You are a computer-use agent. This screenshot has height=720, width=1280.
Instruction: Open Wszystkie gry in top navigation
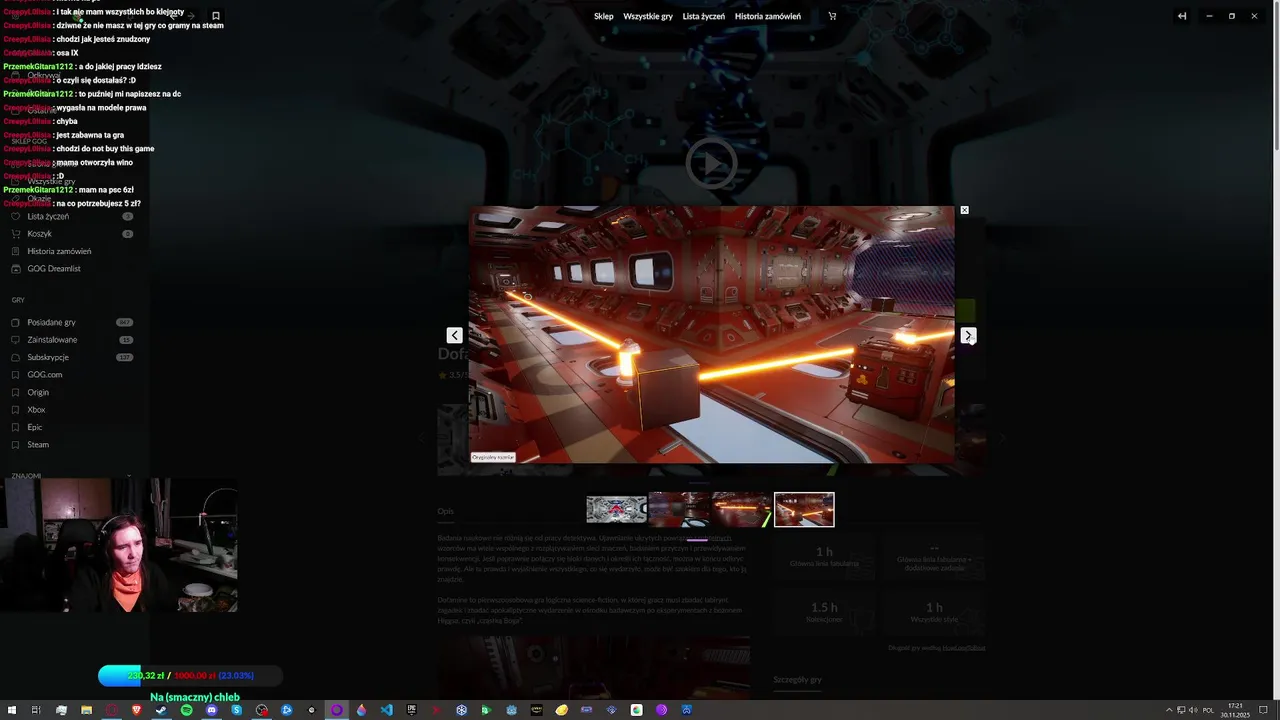(x=648, y=16)
